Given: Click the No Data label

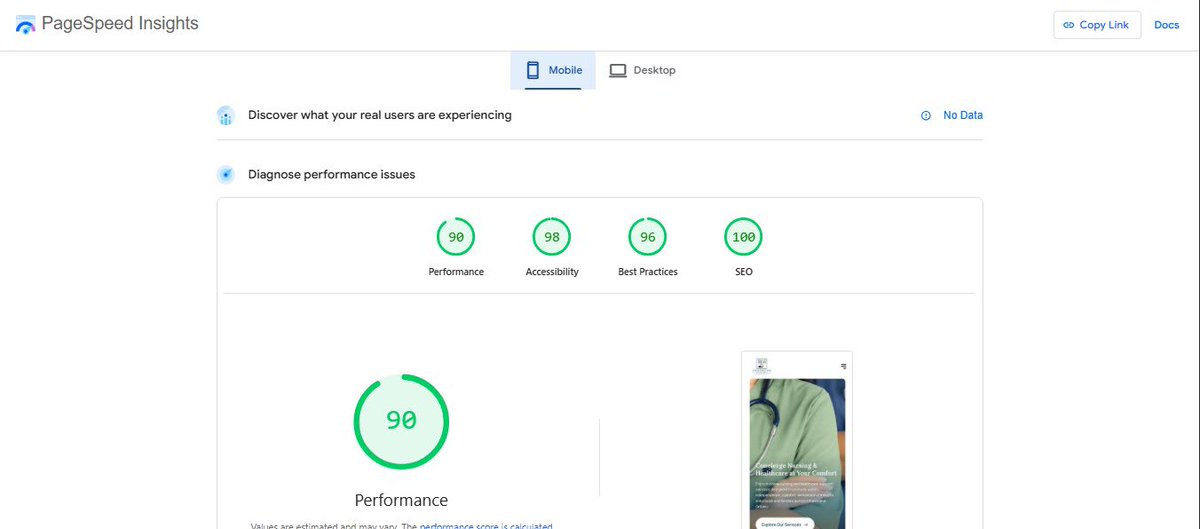Looking at the screenshot, I should 963,115.
